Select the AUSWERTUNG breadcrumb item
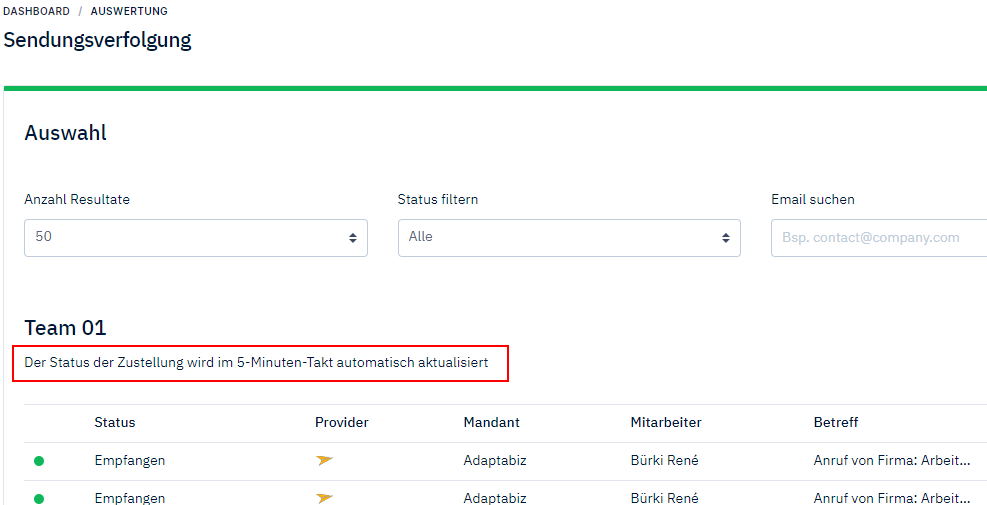This screenshot has height=505, width=987. [129, 11]
